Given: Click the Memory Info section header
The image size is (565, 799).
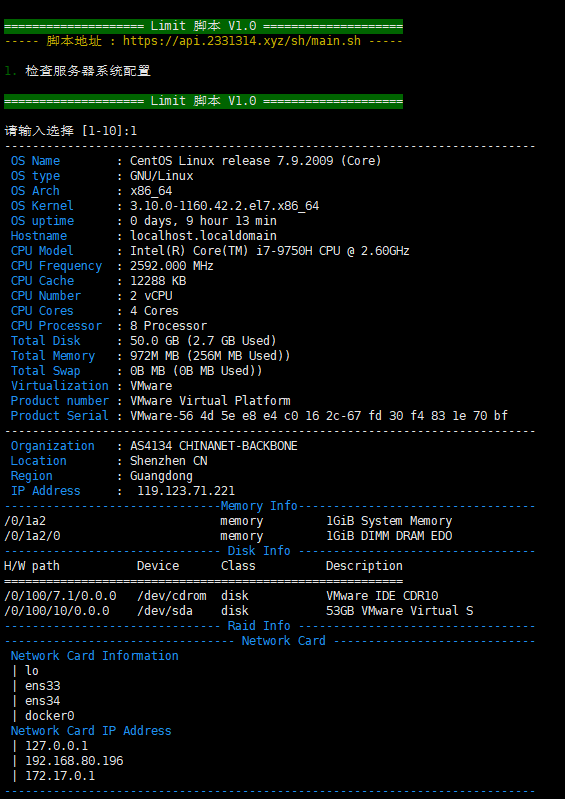Looking at the screenshot, I should click(259, 506).
